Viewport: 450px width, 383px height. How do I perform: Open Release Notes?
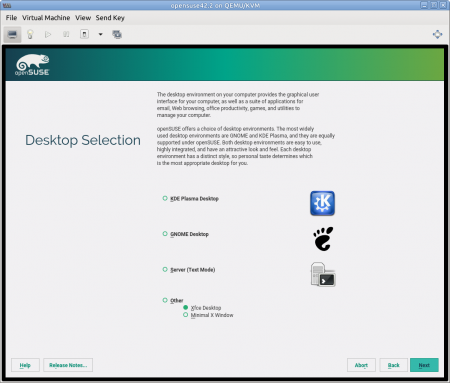click(68, 365)
